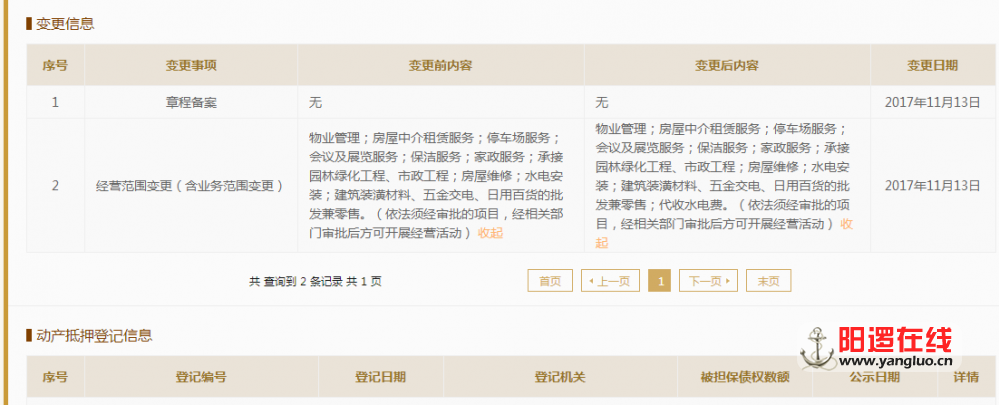Click the 下一页 next page button
This screenshot has height=405, width=999.
click(x=708, y=281)
